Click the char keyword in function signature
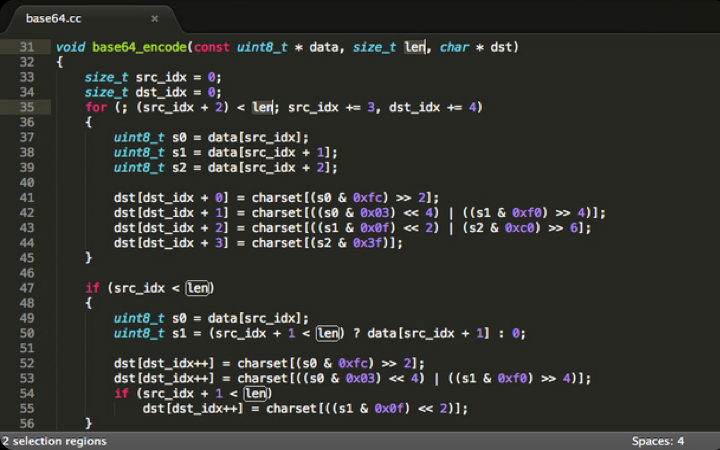Screen dimensions: 720x450 pyautogui.click(x=454, y=47)
